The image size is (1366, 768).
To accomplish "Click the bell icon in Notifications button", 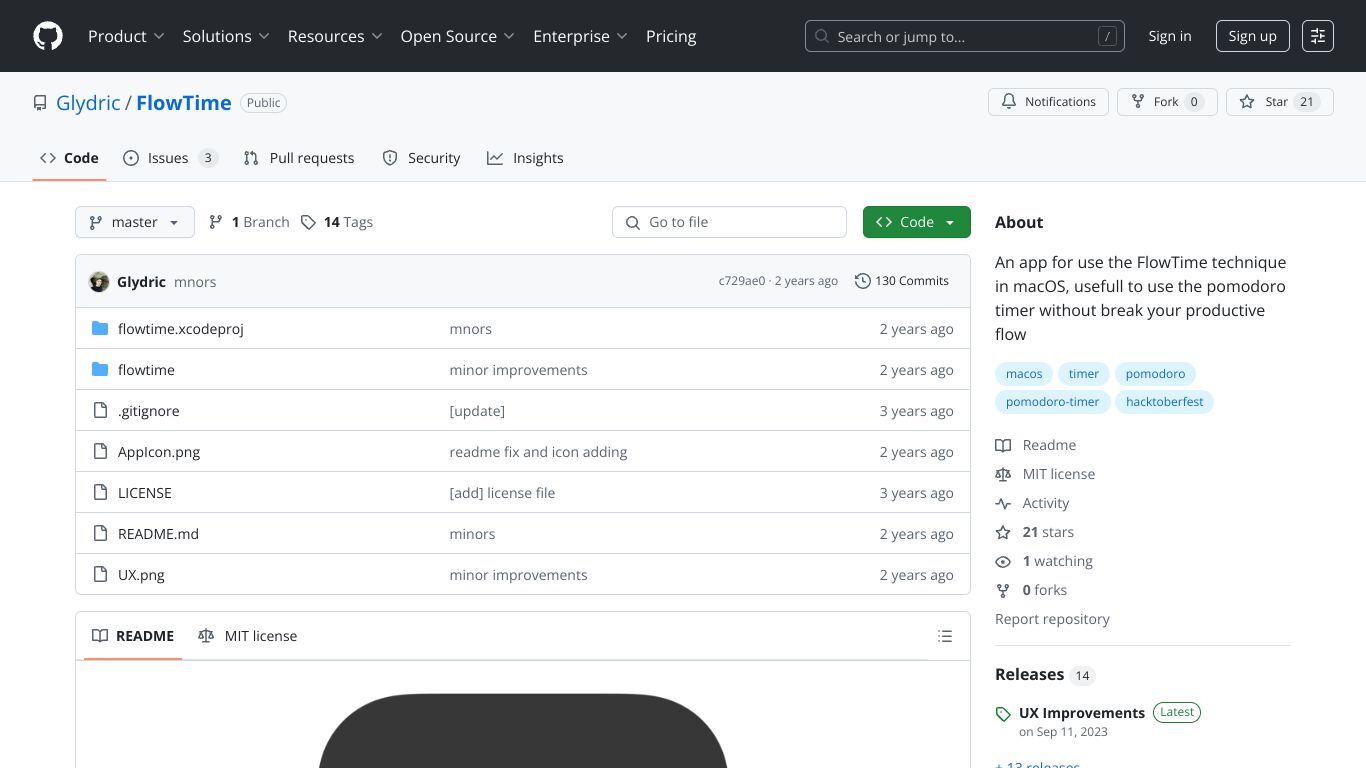I will 1009,102.
